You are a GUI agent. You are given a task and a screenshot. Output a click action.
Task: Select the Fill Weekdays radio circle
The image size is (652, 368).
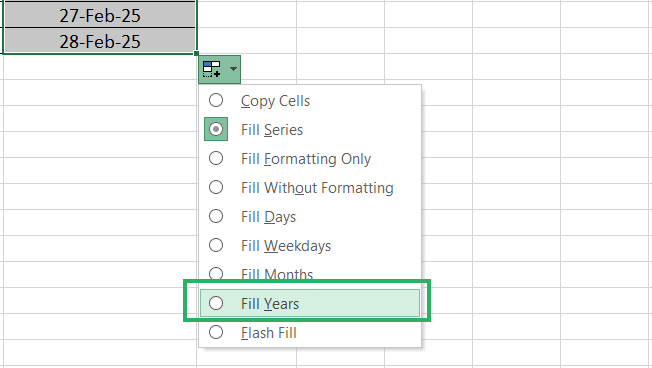(x=216, y=245)
